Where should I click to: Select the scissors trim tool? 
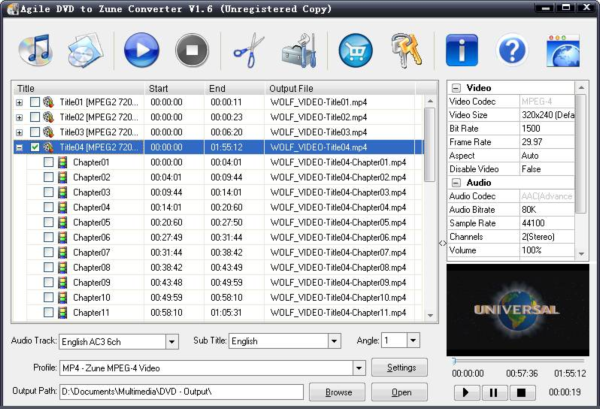pos(248,50)
